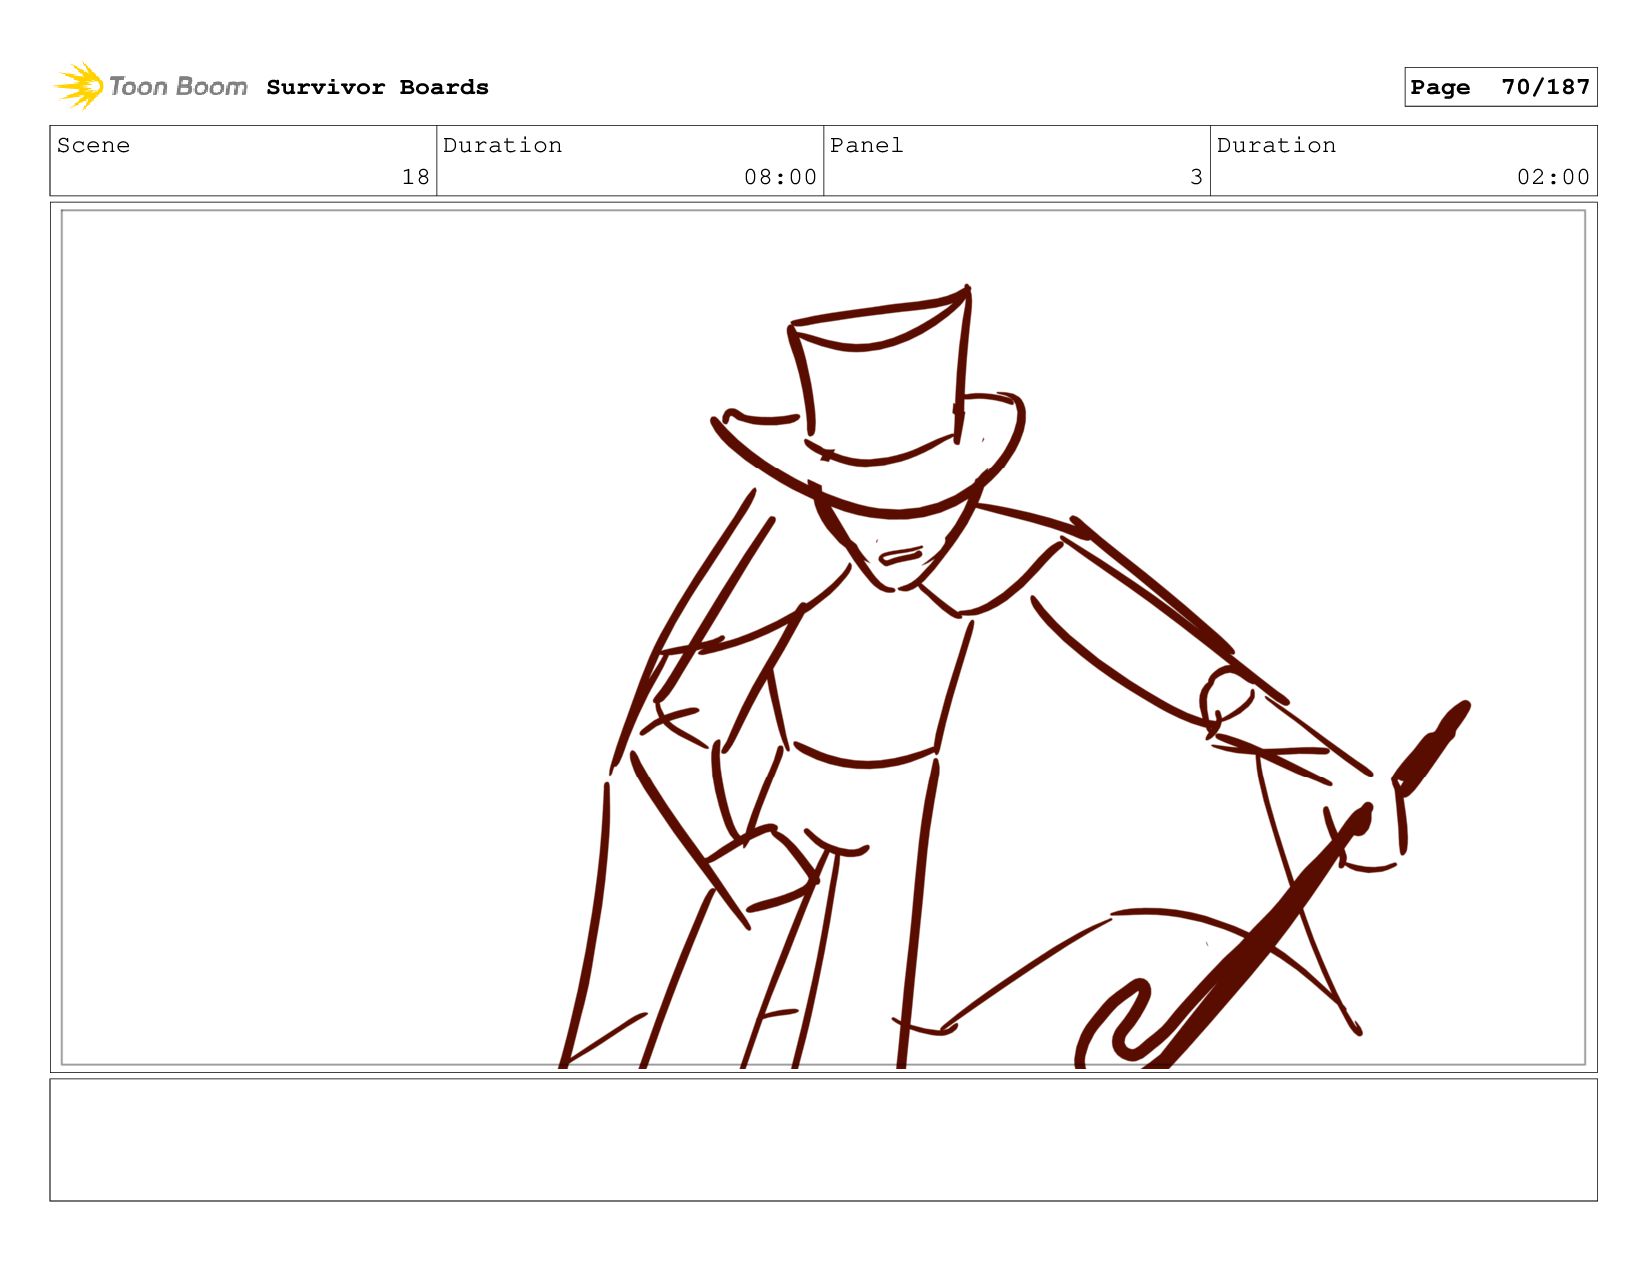Click the Scene label

click(93, 145)
